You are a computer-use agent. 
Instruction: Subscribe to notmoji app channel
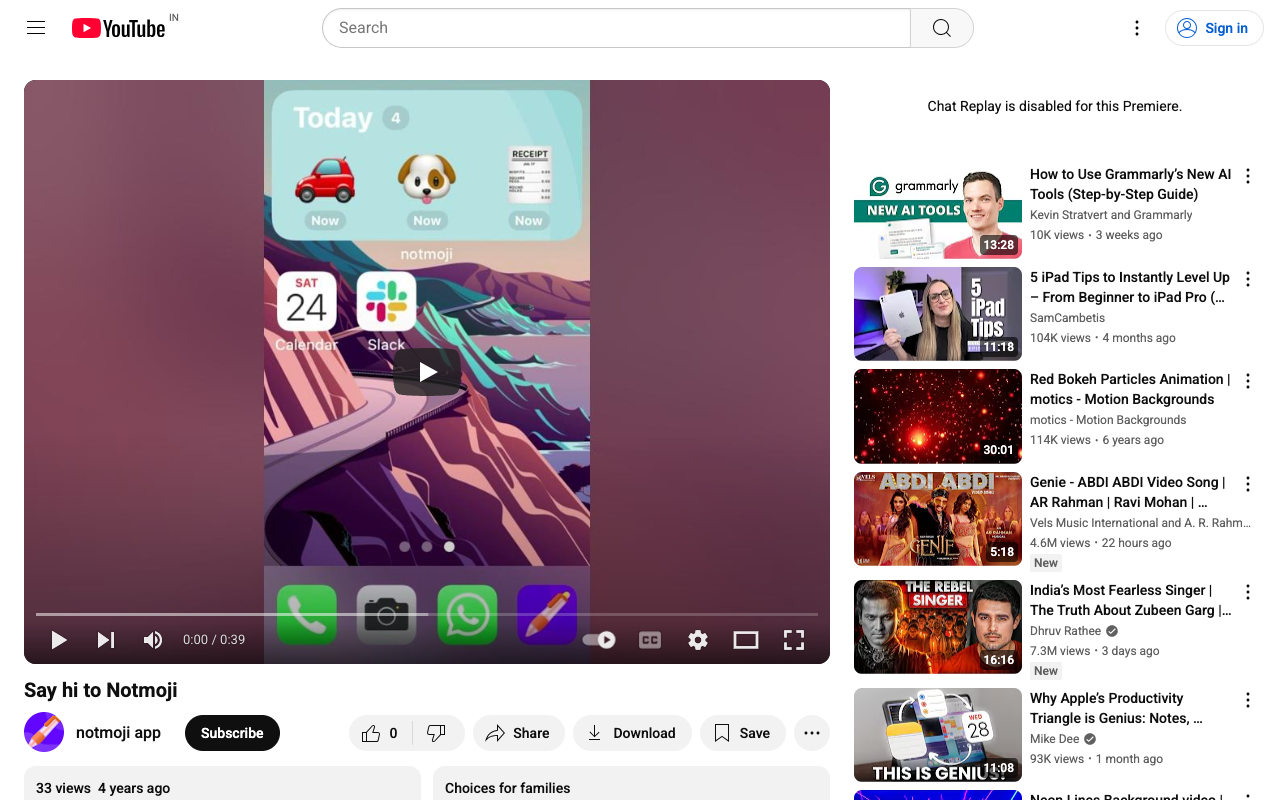pyautogui.click(x=232, y=733)
